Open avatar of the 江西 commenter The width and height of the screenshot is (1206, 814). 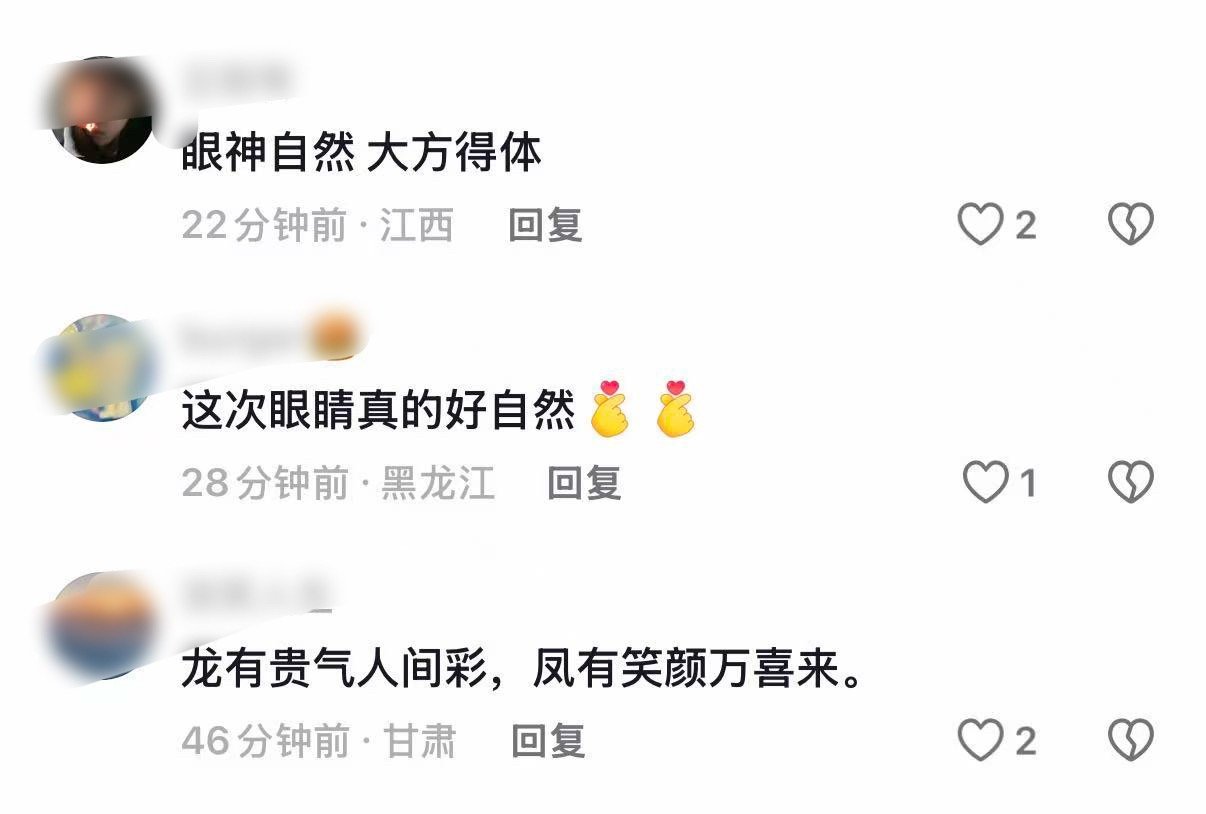(100, 110)
